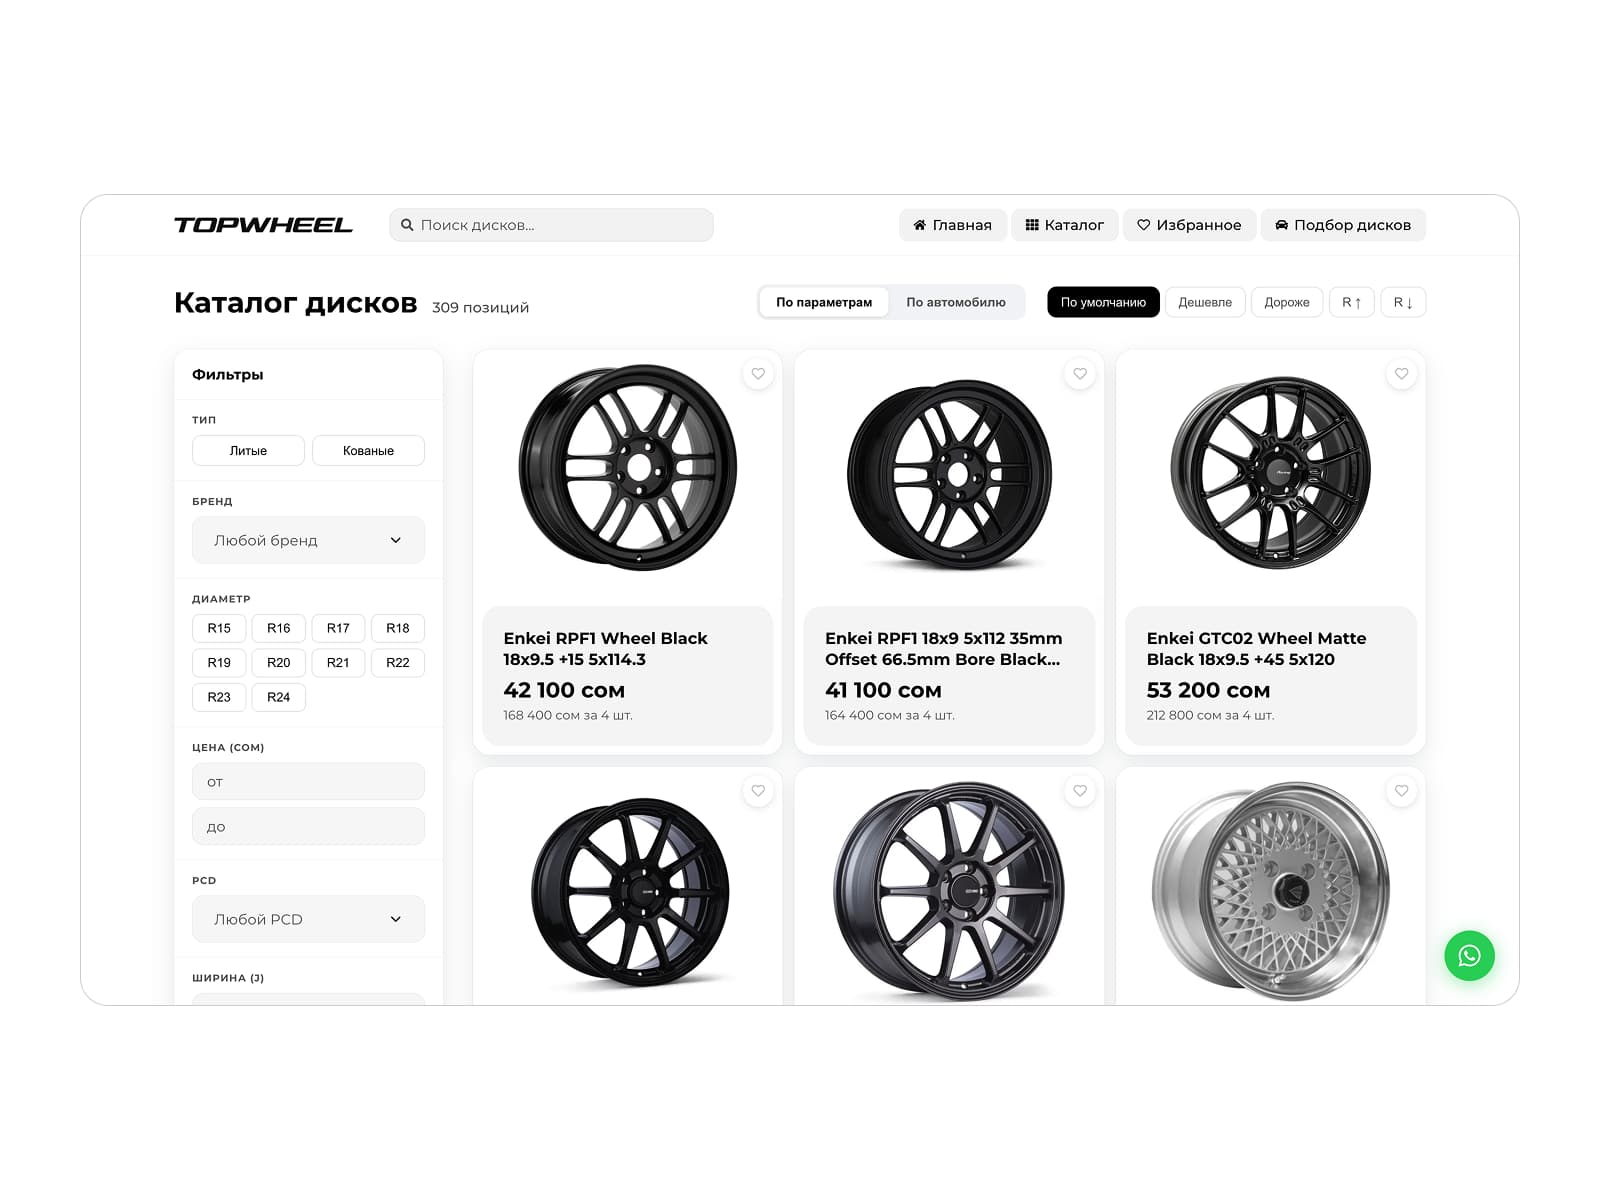Viewport: 1600px width, 1200px height.
Task: Select diameter R23
Action: coord(219,697)
